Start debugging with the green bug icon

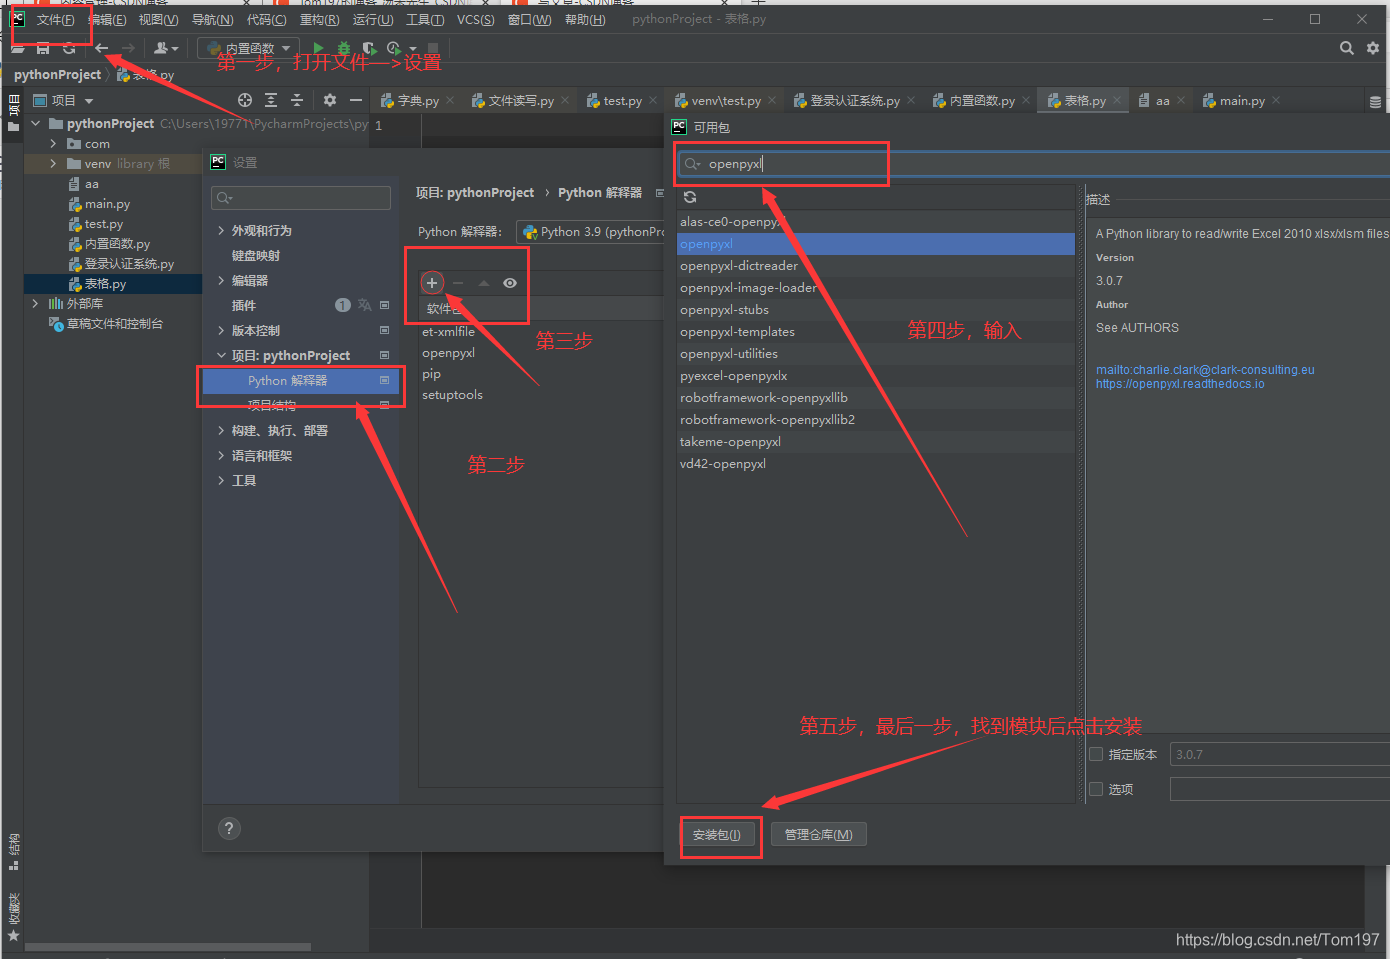click(344, 48)
